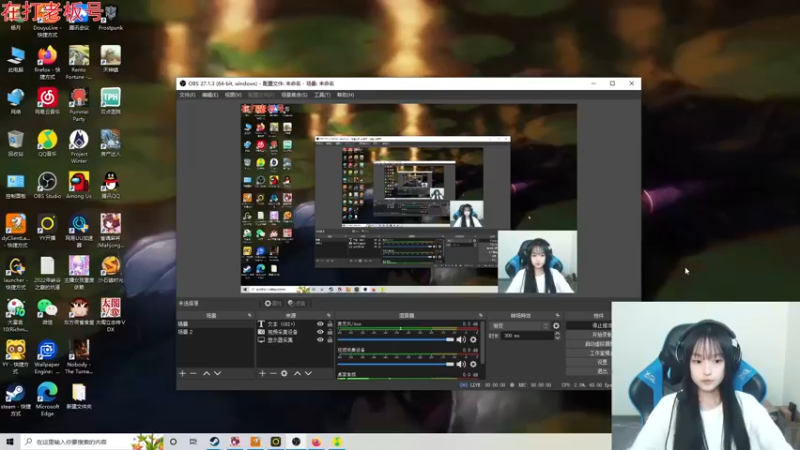Open the Among Us desktop icon

[x=79, y=186]
